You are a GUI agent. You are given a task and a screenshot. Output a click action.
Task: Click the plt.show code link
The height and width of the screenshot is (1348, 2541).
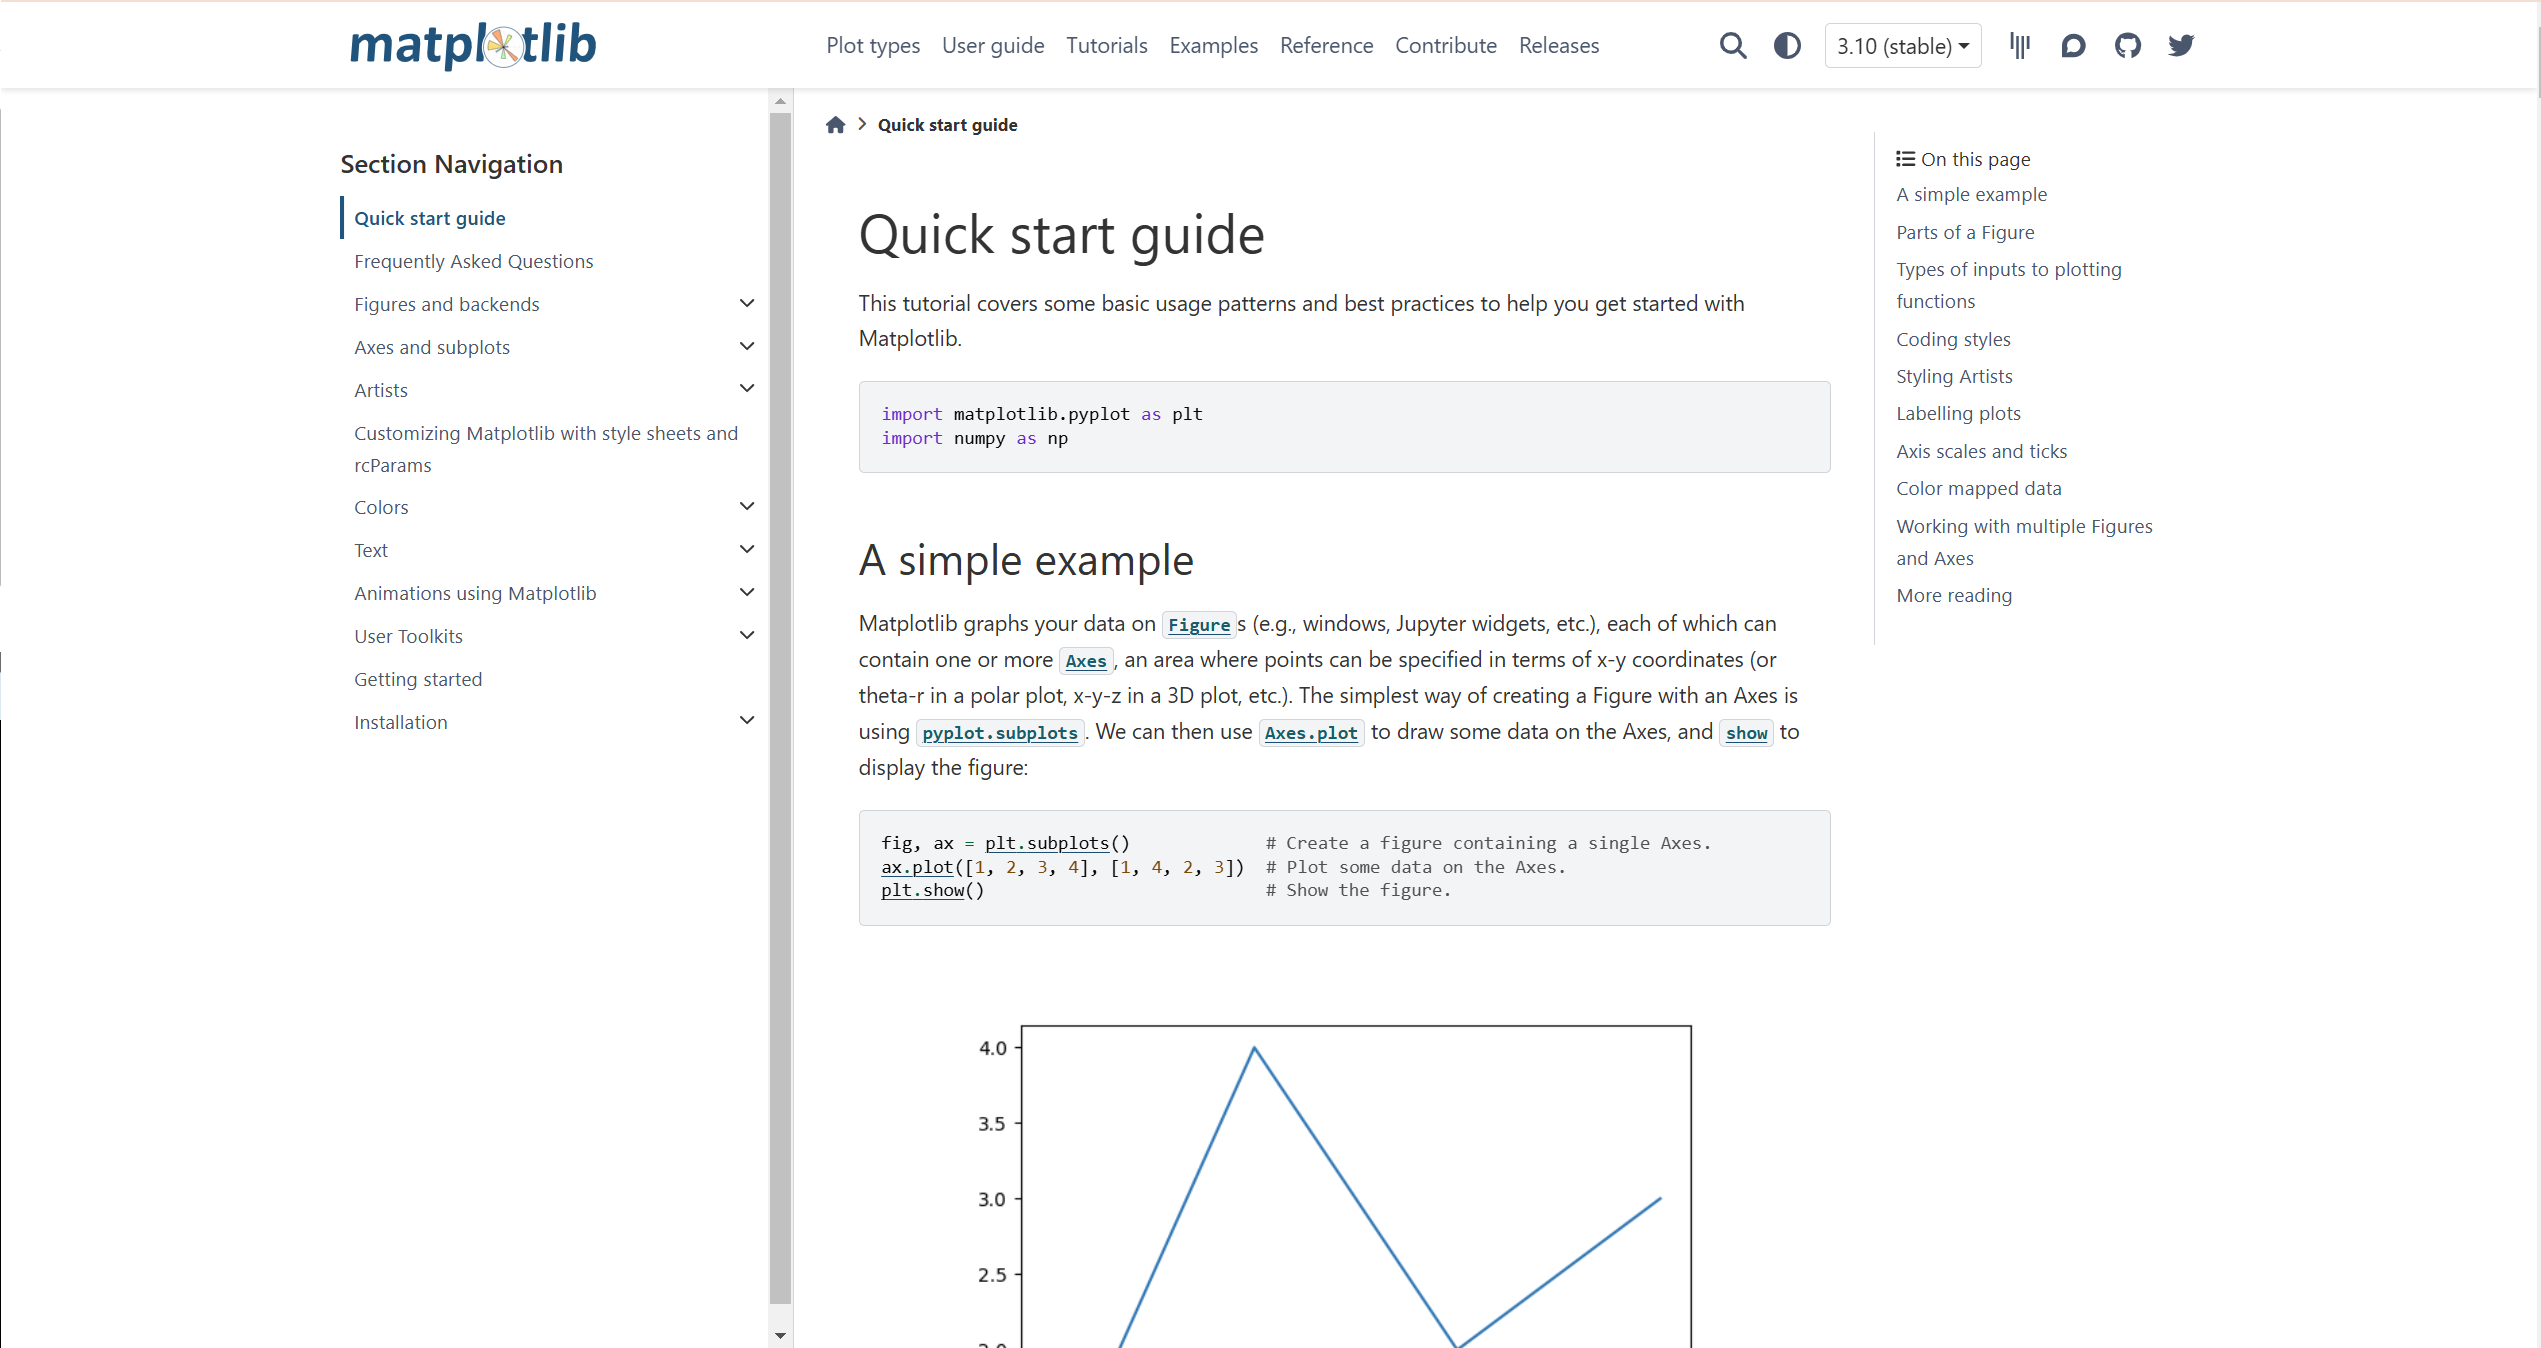[x=922, y=890]
